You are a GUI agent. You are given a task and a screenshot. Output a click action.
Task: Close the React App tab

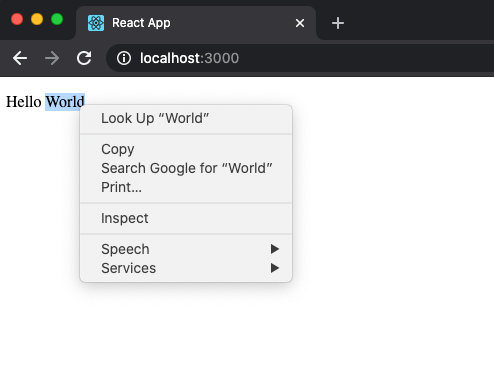tap(300, 23)
